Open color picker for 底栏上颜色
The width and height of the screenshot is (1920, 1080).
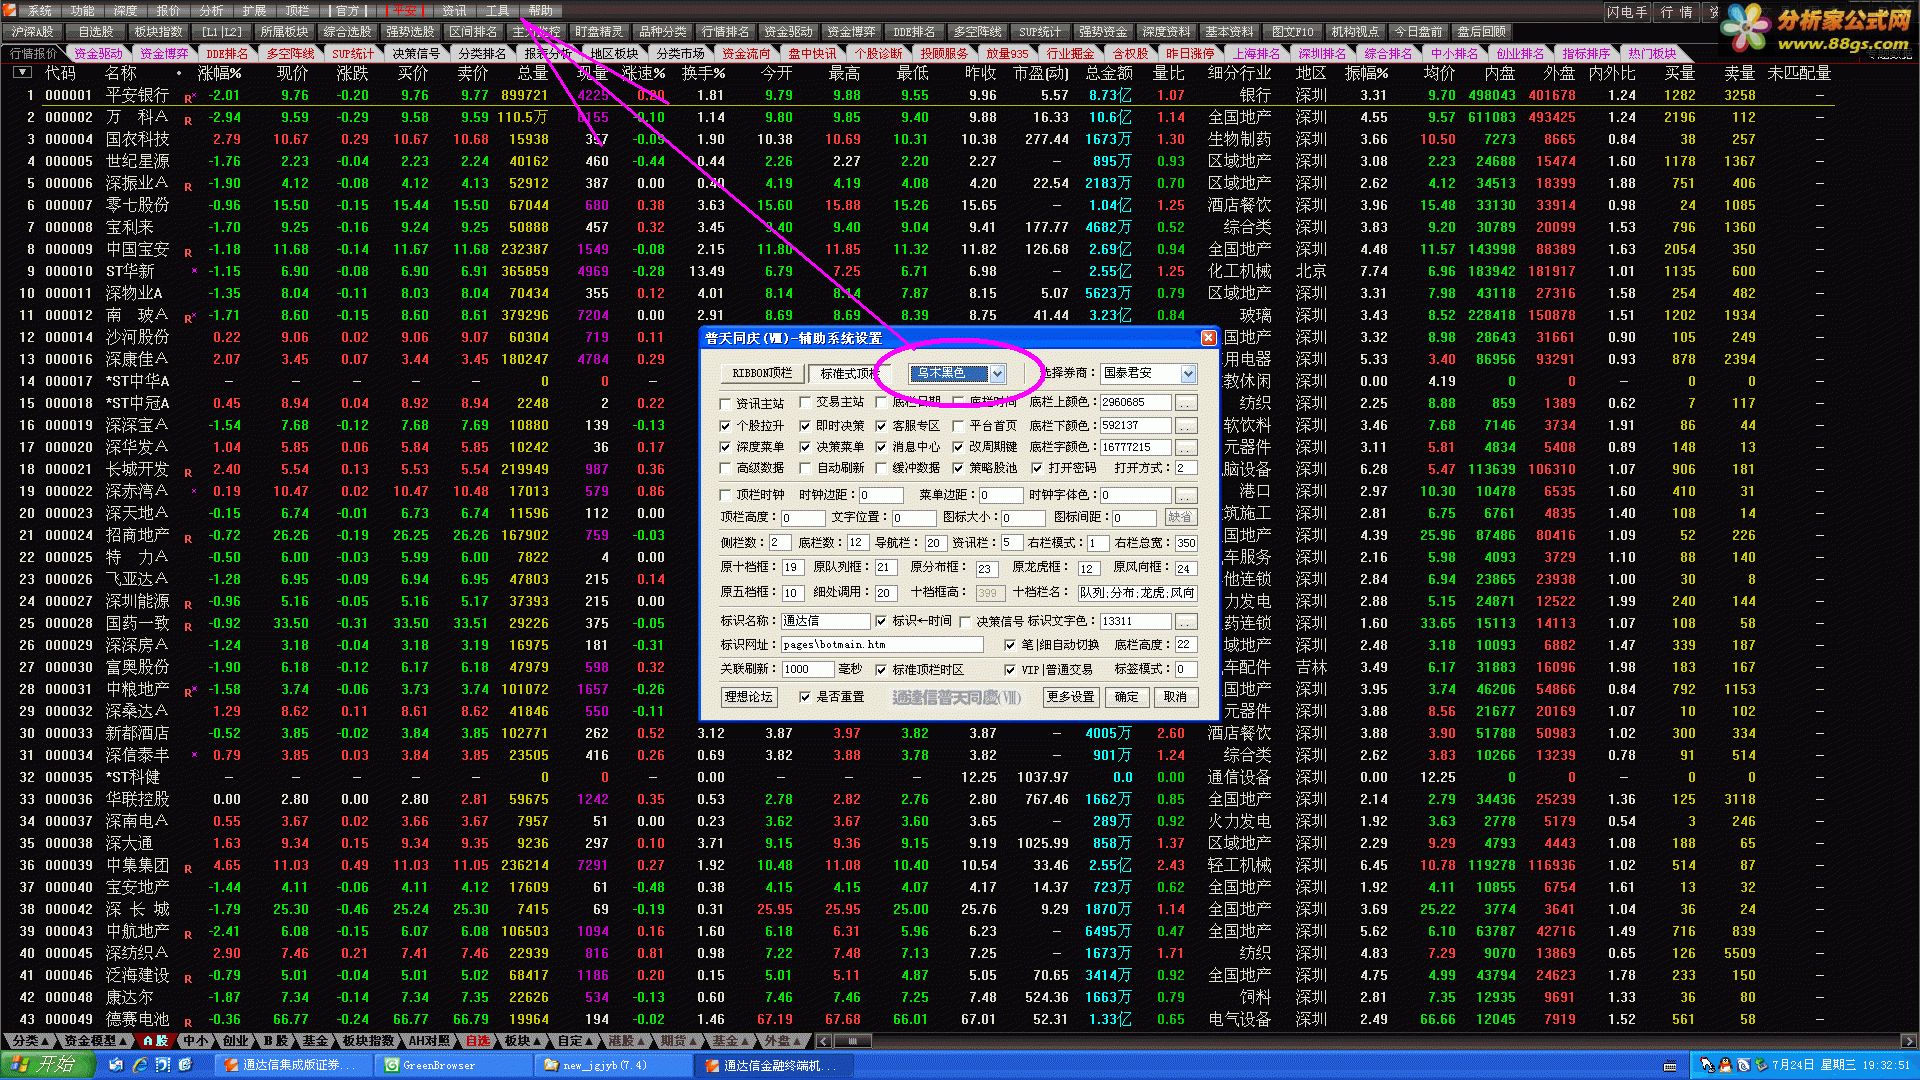[x=1186, y=402]
